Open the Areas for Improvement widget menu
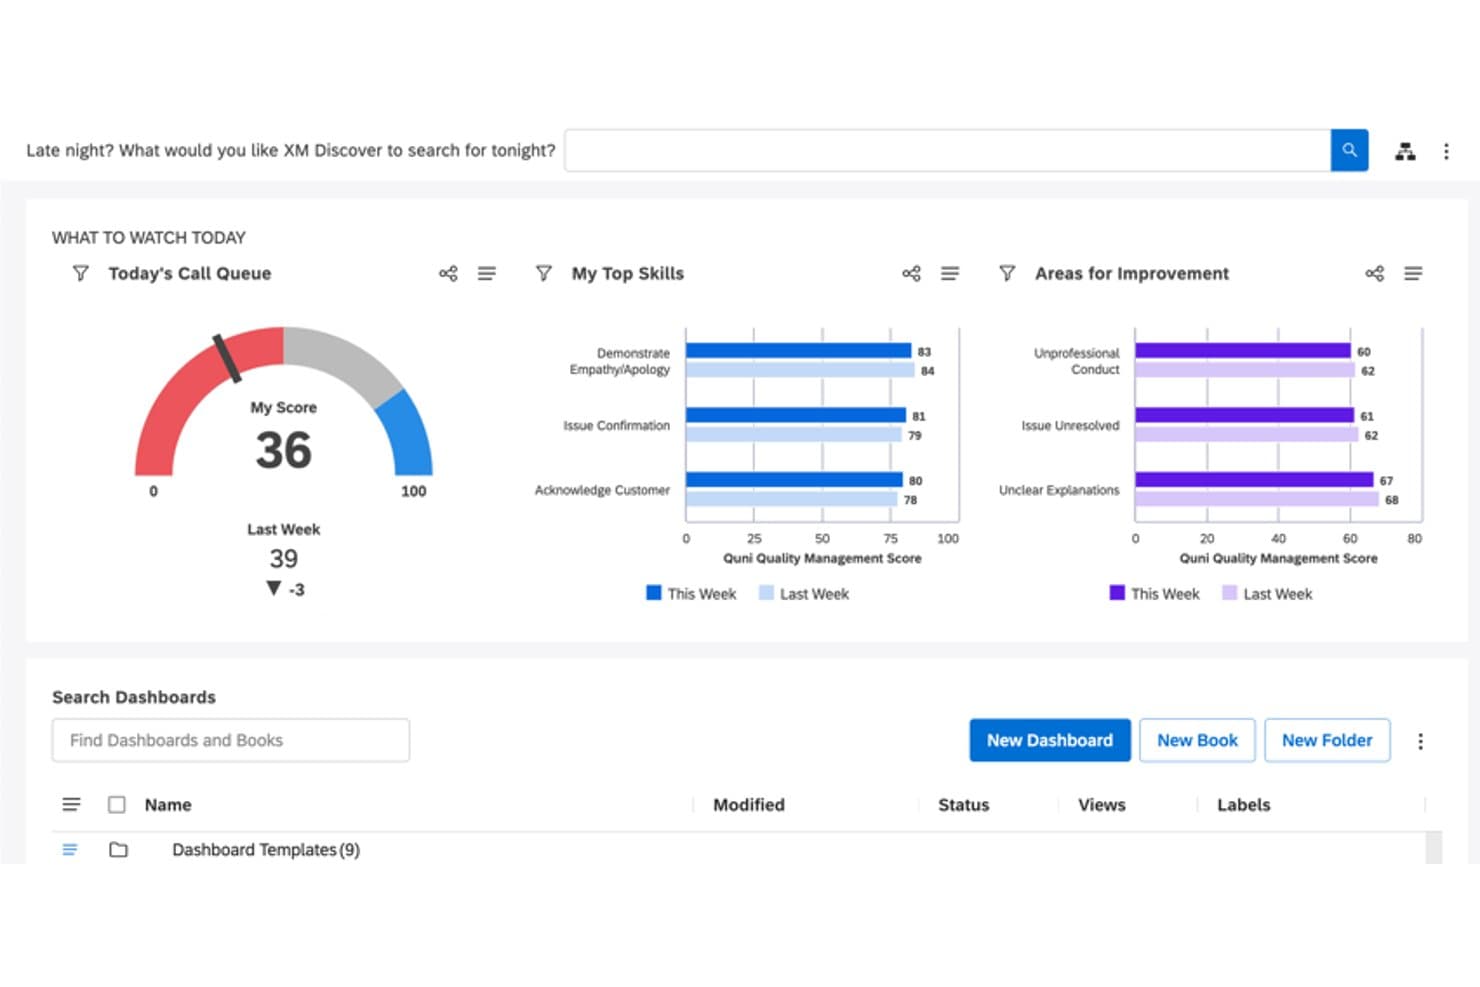The height and width of the screenshot is (987, 1480). 1413,273
